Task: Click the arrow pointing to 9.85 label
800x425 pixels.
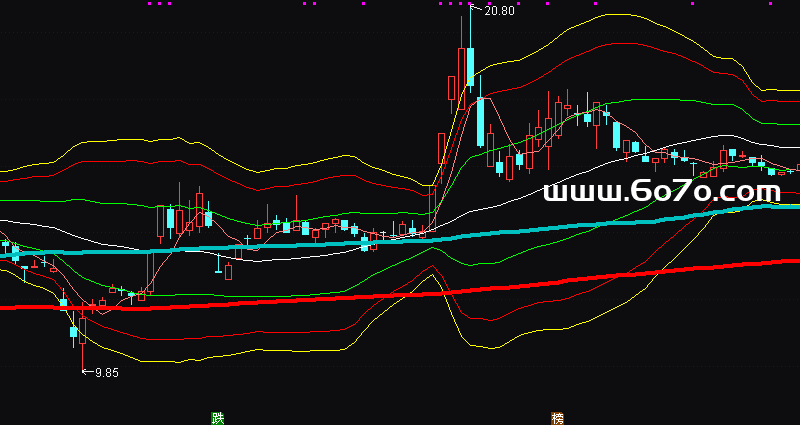Action: [86, 372]
